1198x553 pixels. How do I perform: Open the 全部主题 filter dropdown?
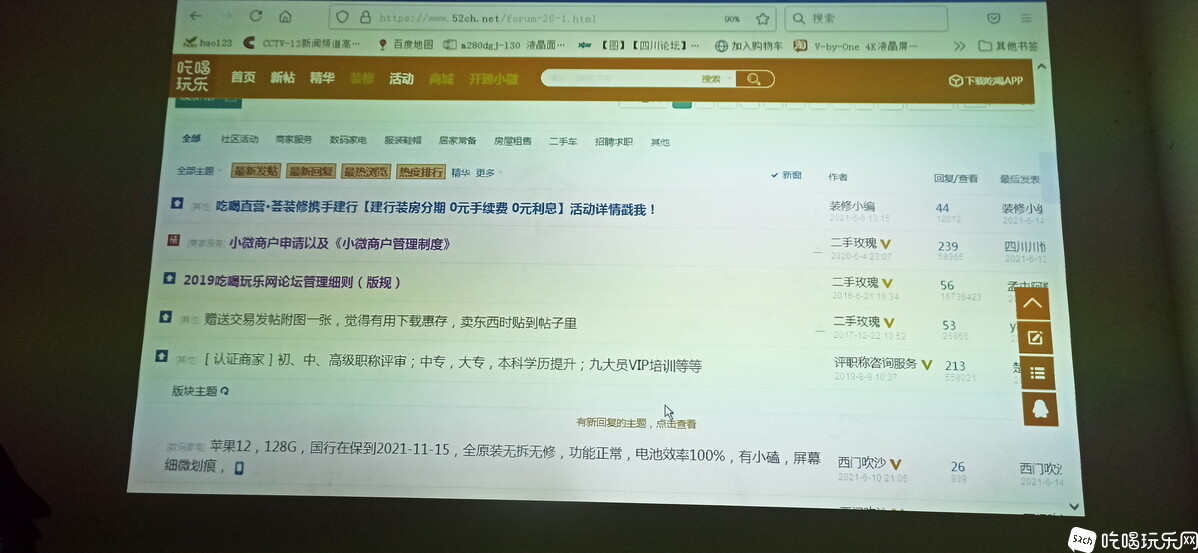point(199,171)
